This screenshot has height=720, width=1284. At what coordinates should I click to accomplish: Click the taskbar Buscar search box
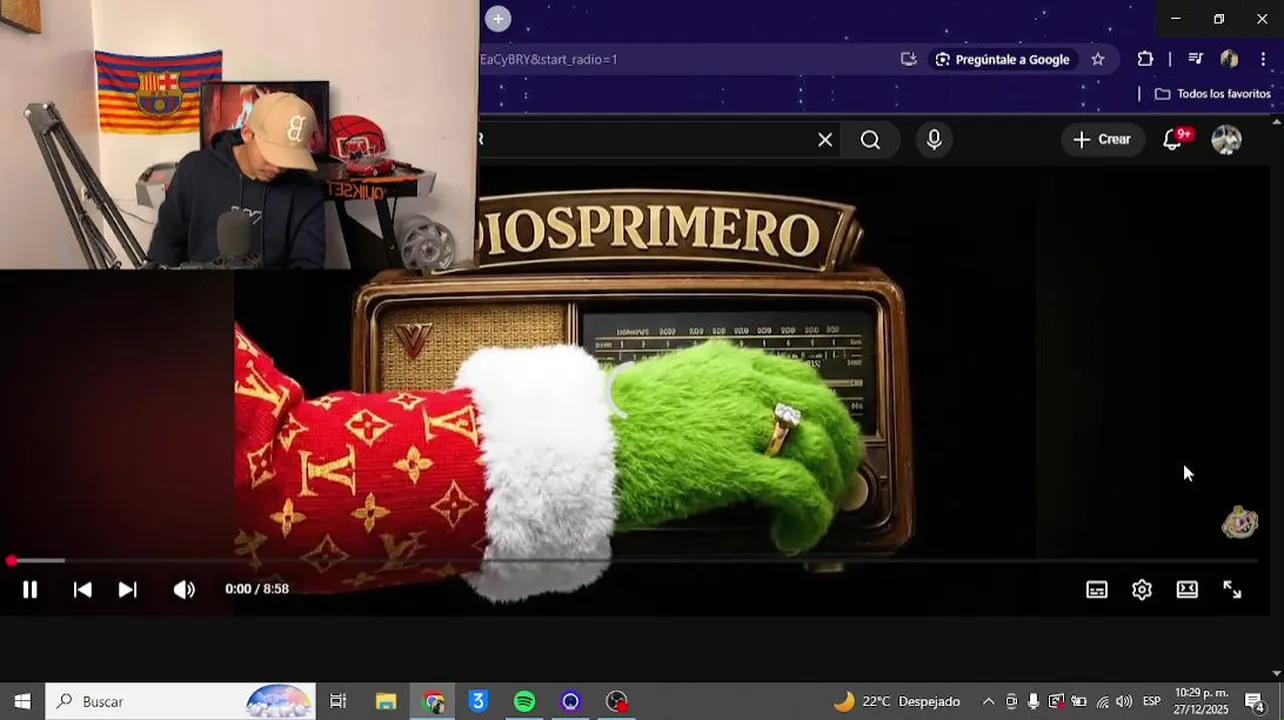click(181, 701)
